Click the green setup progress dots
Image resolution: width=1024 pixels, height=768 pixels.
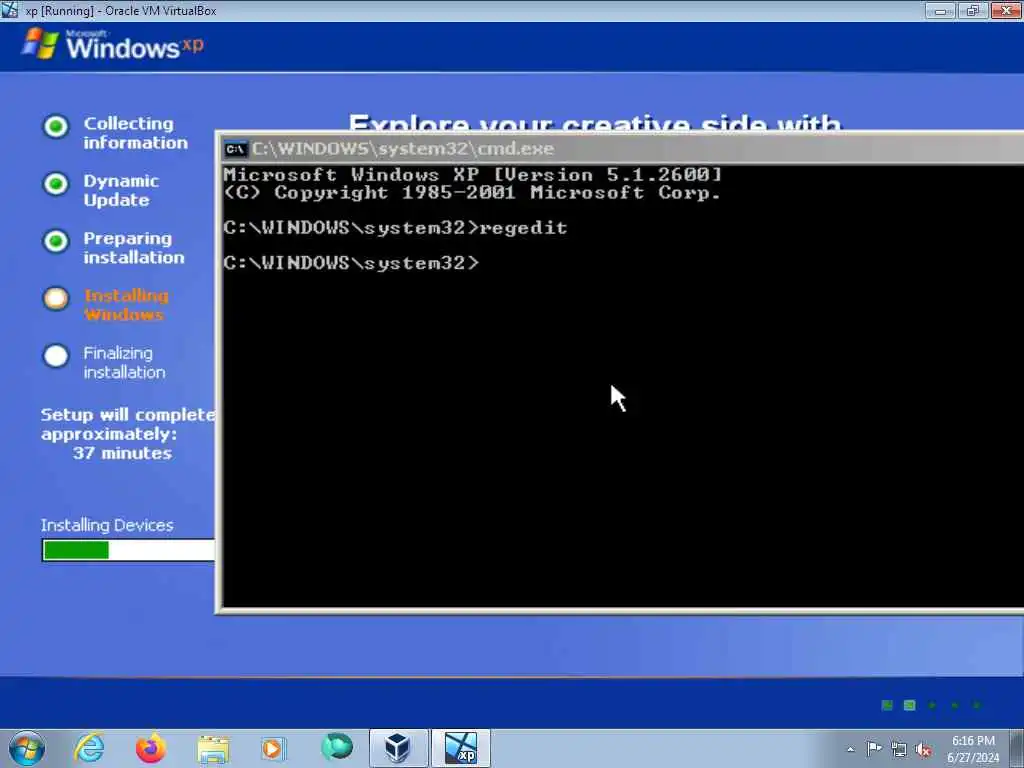[931, 705]
